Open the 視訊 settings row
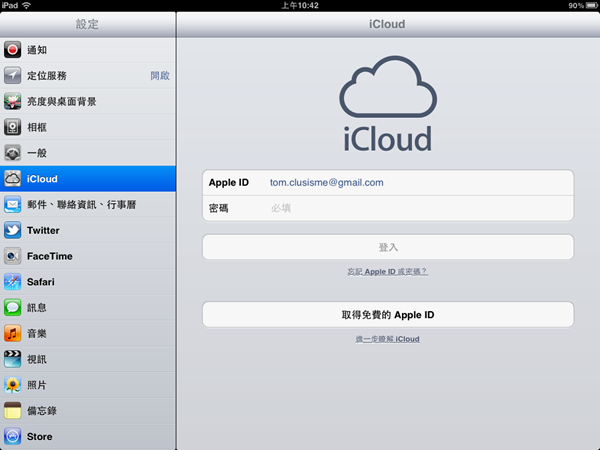 click(88, 359)
